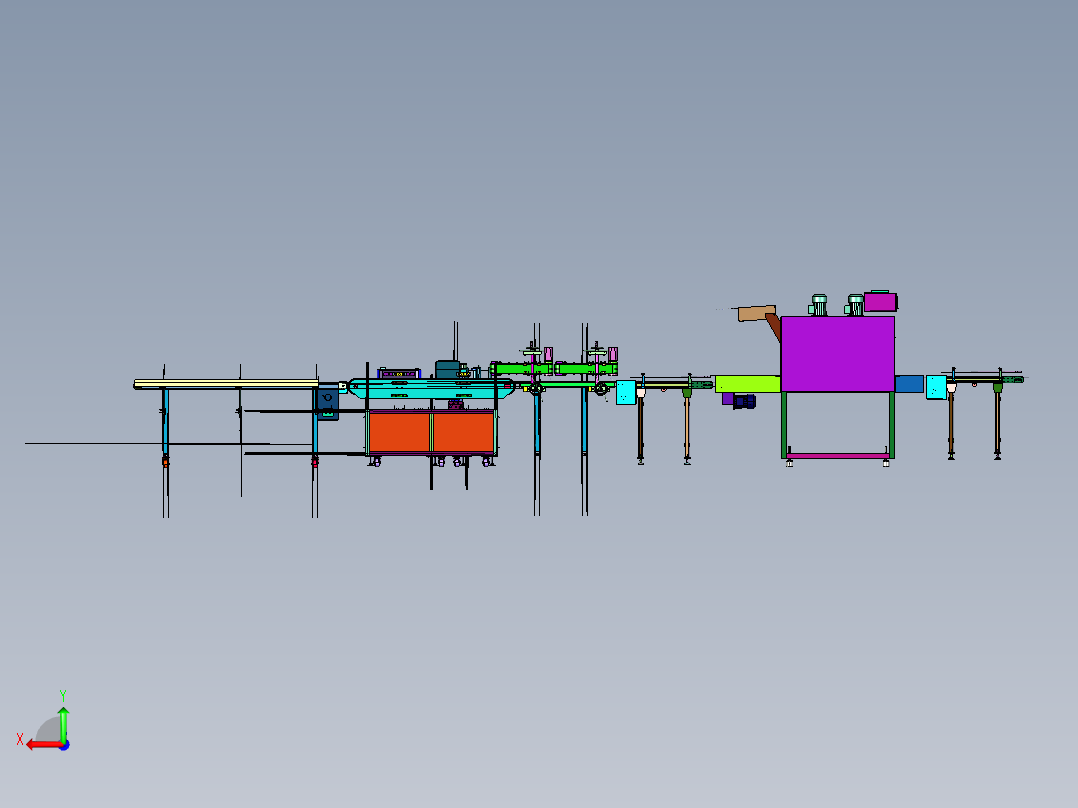This screenshot has width=1078, height=808.
Task: Click the green Y axis arrow of the triad
Action: click(63, 723)
